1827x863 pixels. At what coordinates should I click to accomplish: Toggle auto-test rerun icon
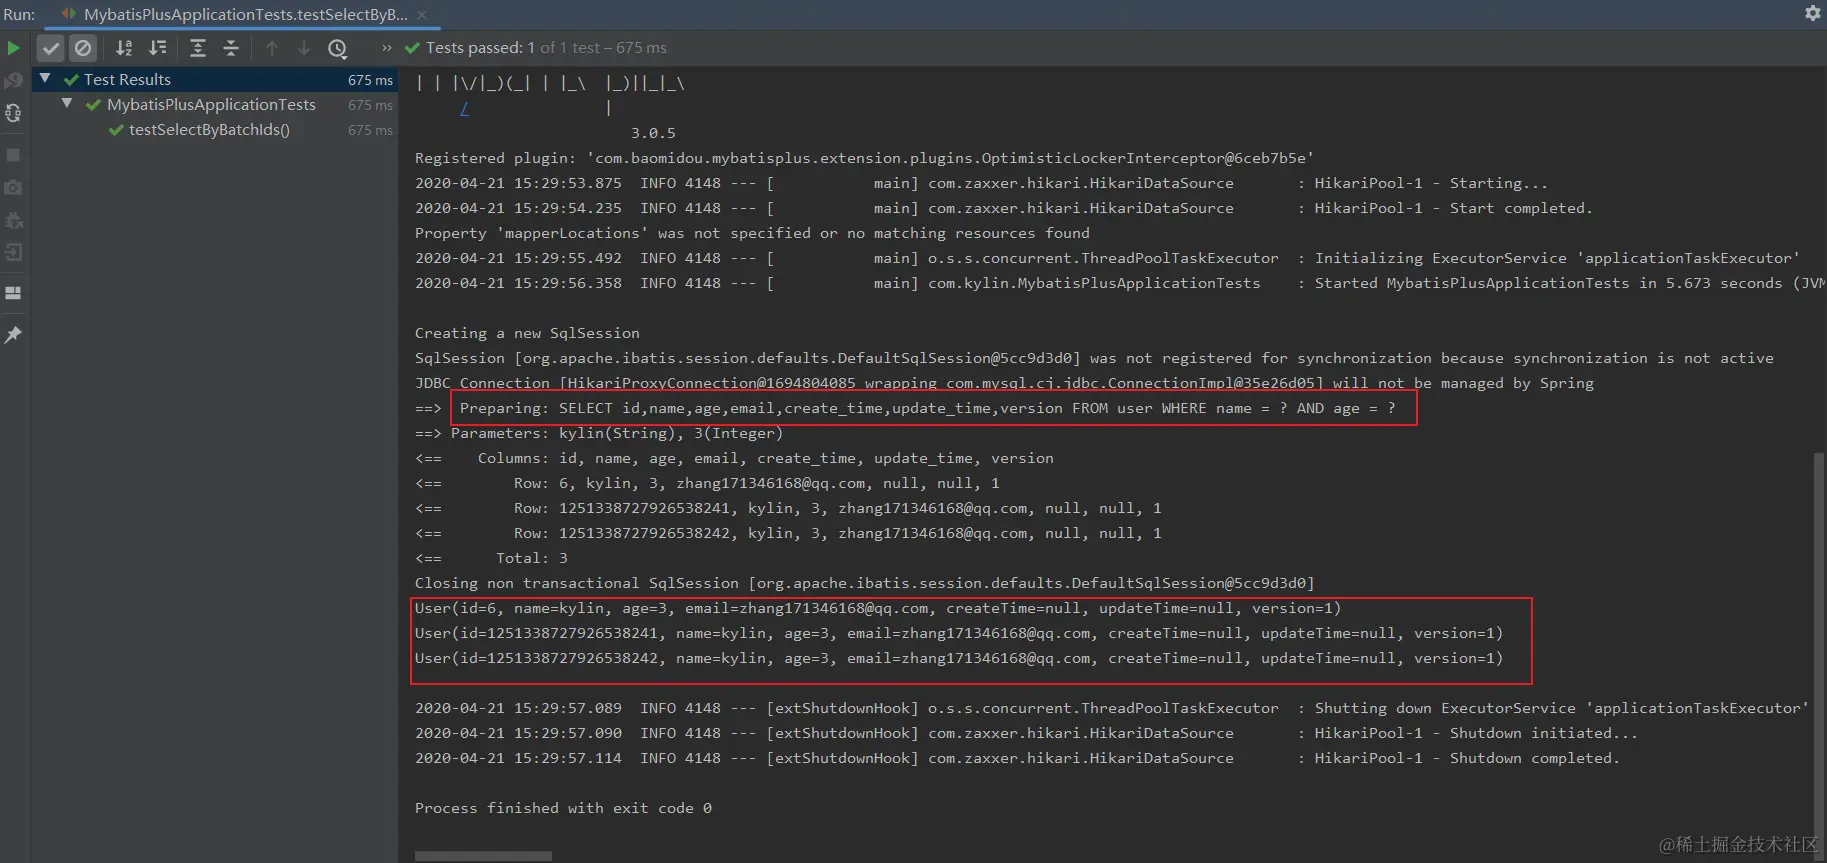pos(13,113)
